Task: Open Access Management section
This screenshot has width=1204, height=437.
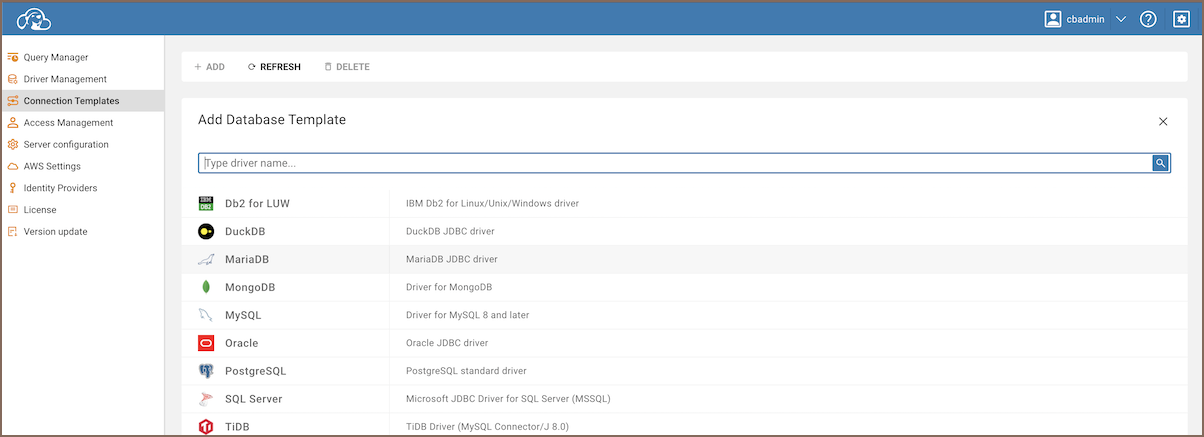Action: 68,123
